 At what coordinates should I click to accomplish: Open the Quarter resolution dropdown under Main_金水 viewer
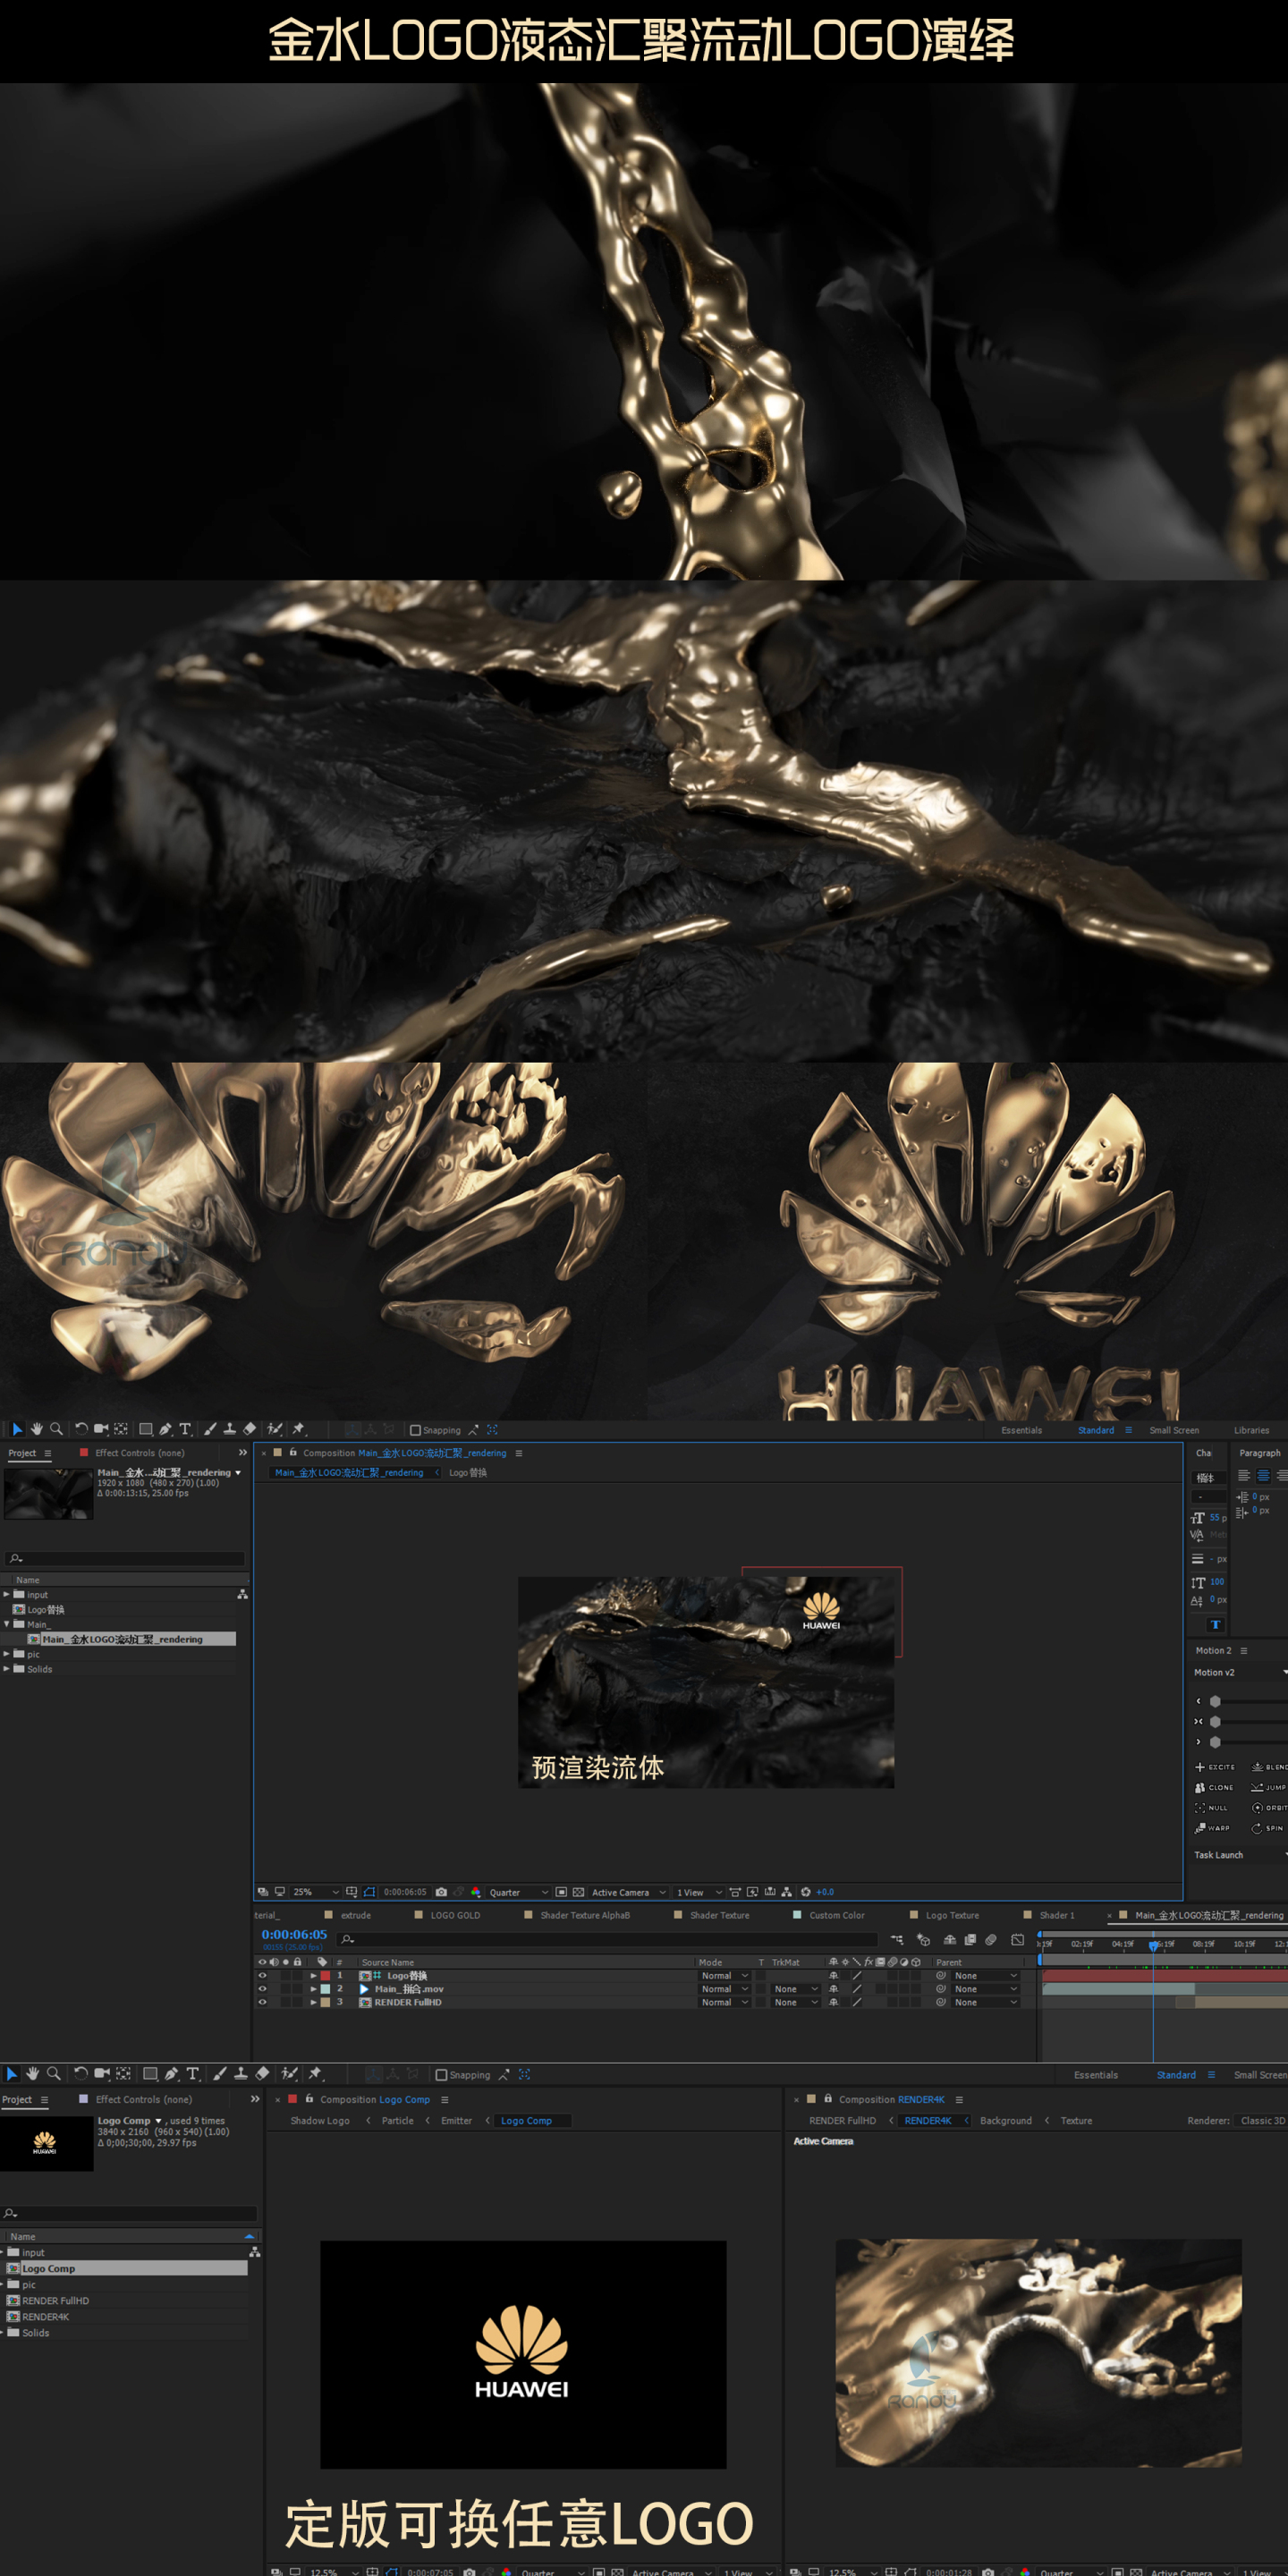pos(518,1892)
